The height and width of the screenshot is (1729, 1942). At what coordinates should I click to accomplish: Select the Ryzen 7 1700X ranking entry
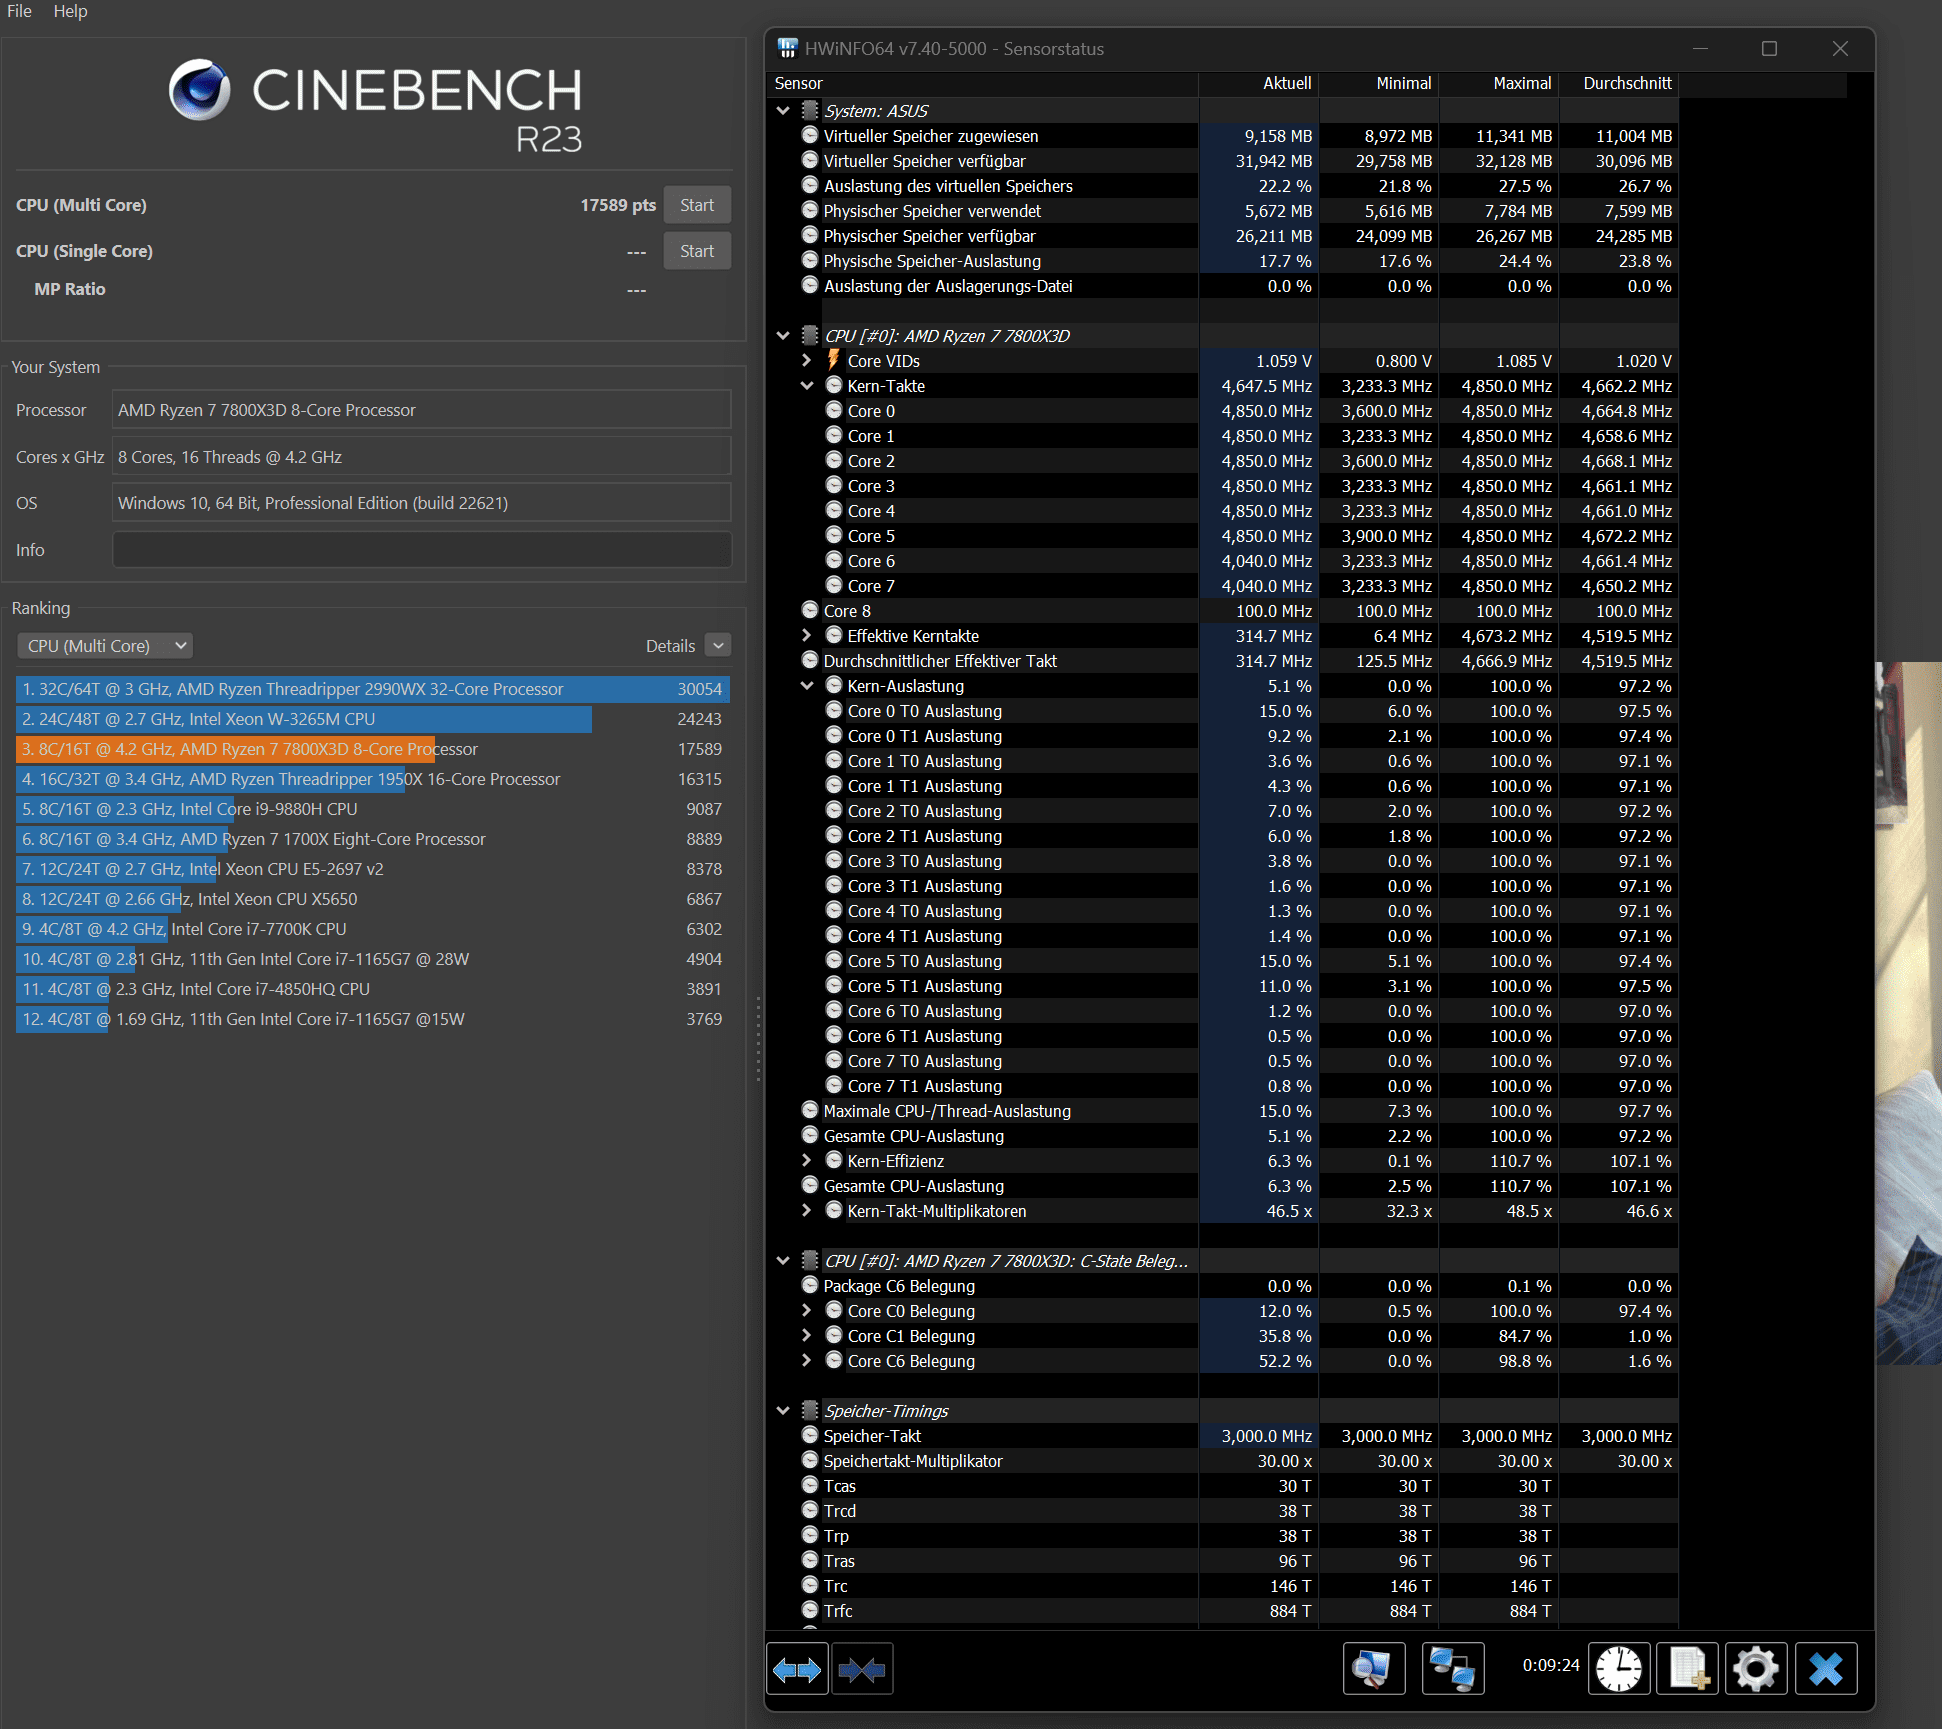point(373,839)
